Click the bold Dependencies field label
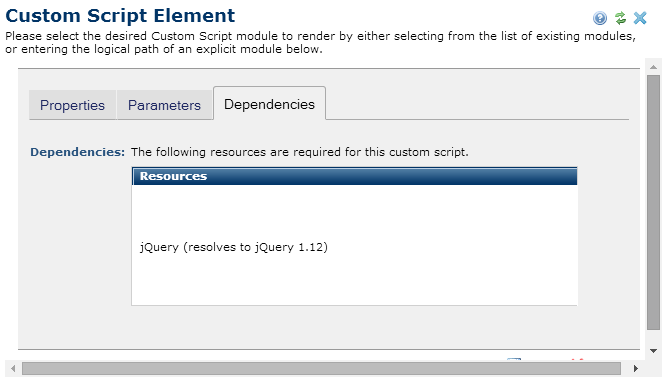 (77, 152)
